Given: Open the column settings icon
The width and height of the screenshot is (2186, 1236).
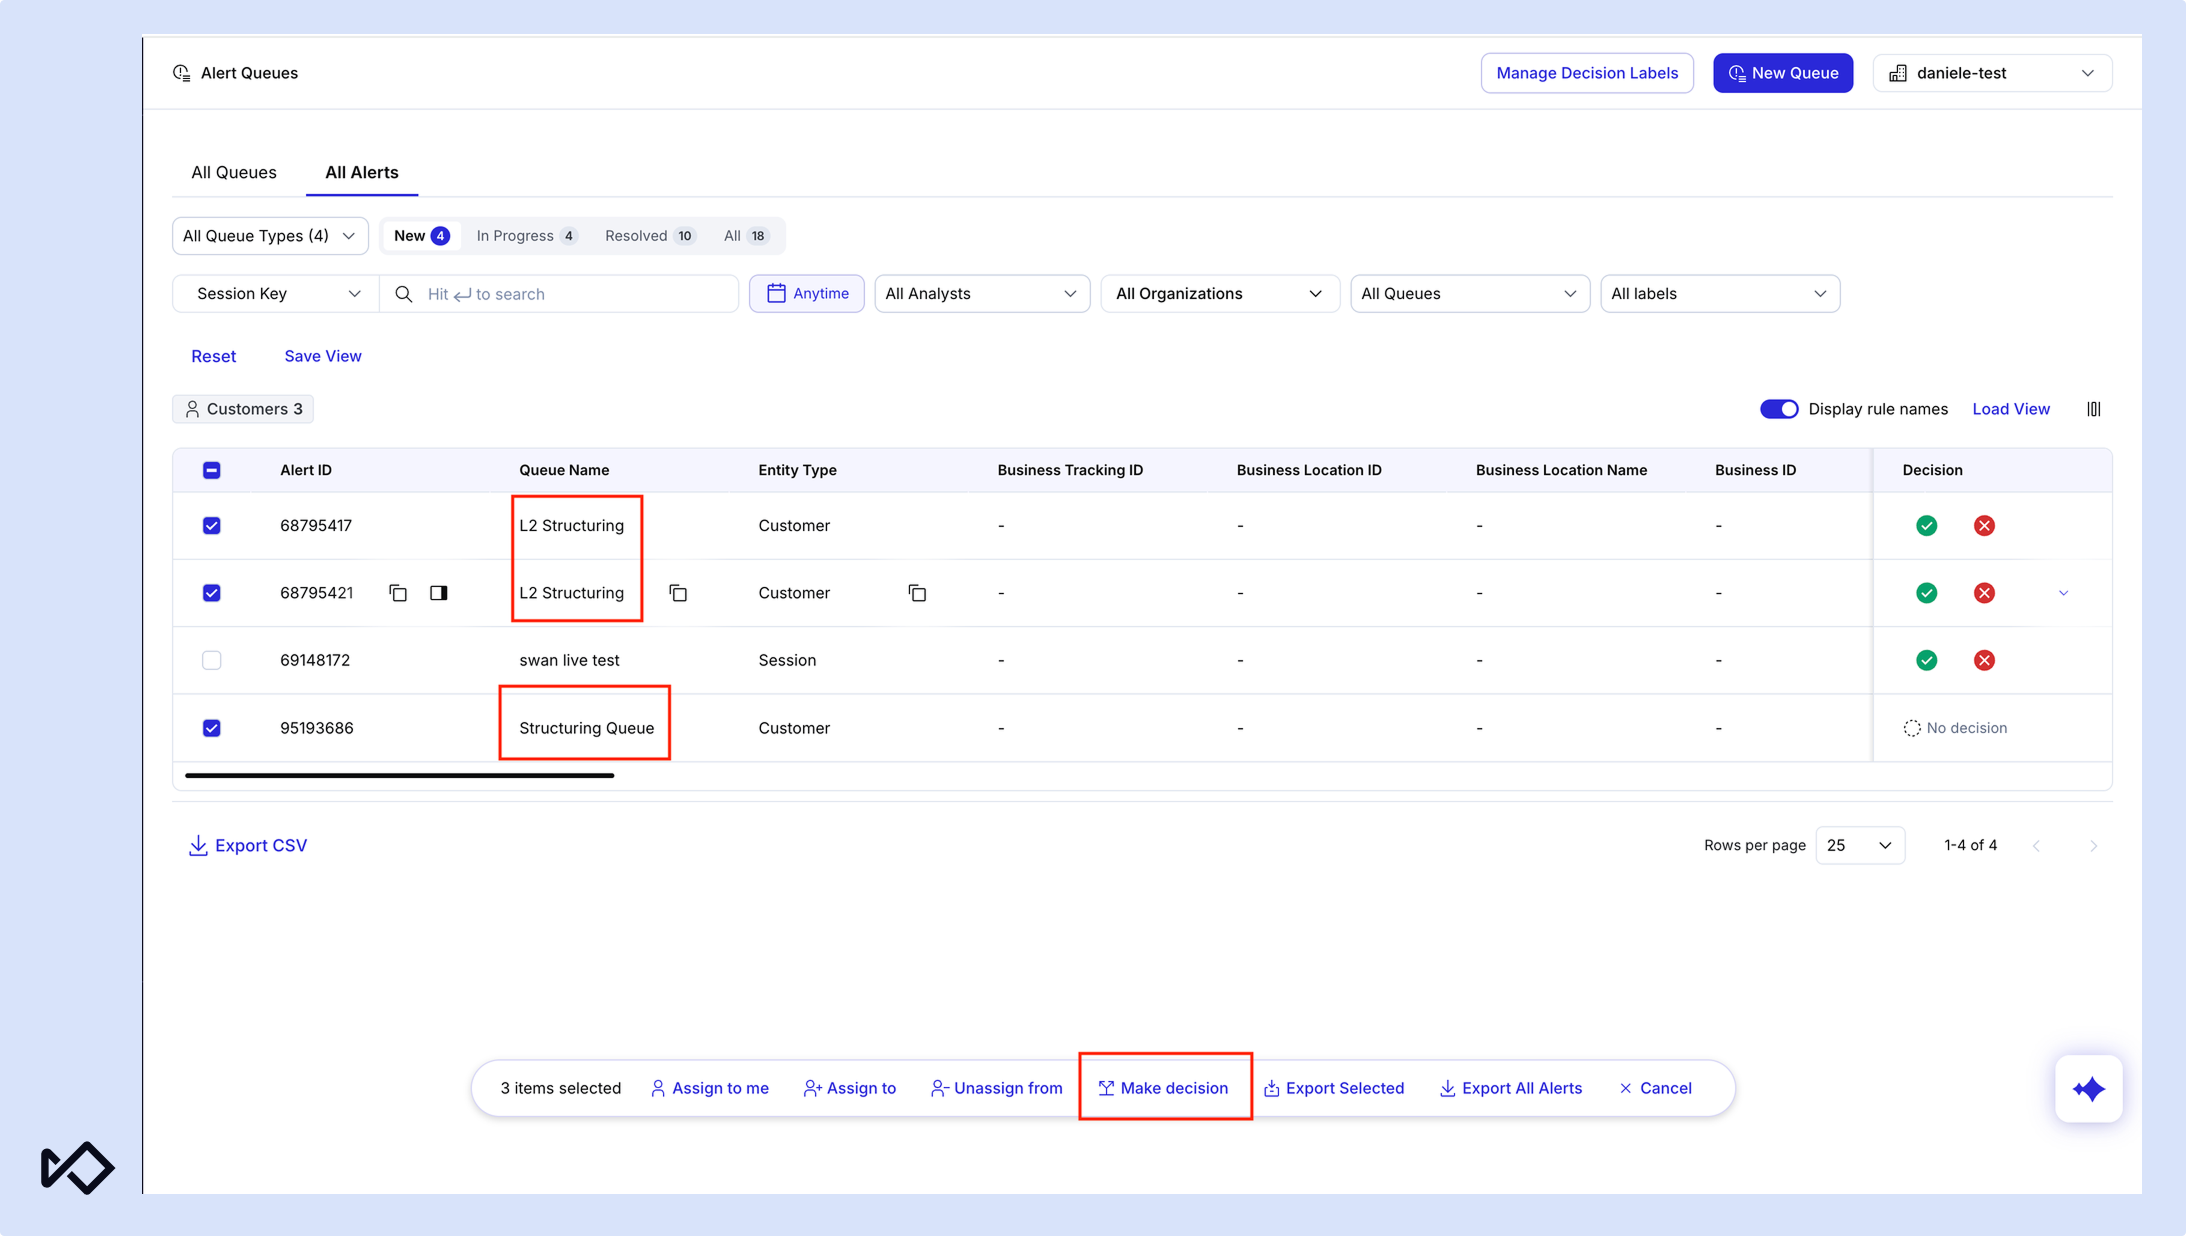Looking at the screenshot, I should (2093, 409).
